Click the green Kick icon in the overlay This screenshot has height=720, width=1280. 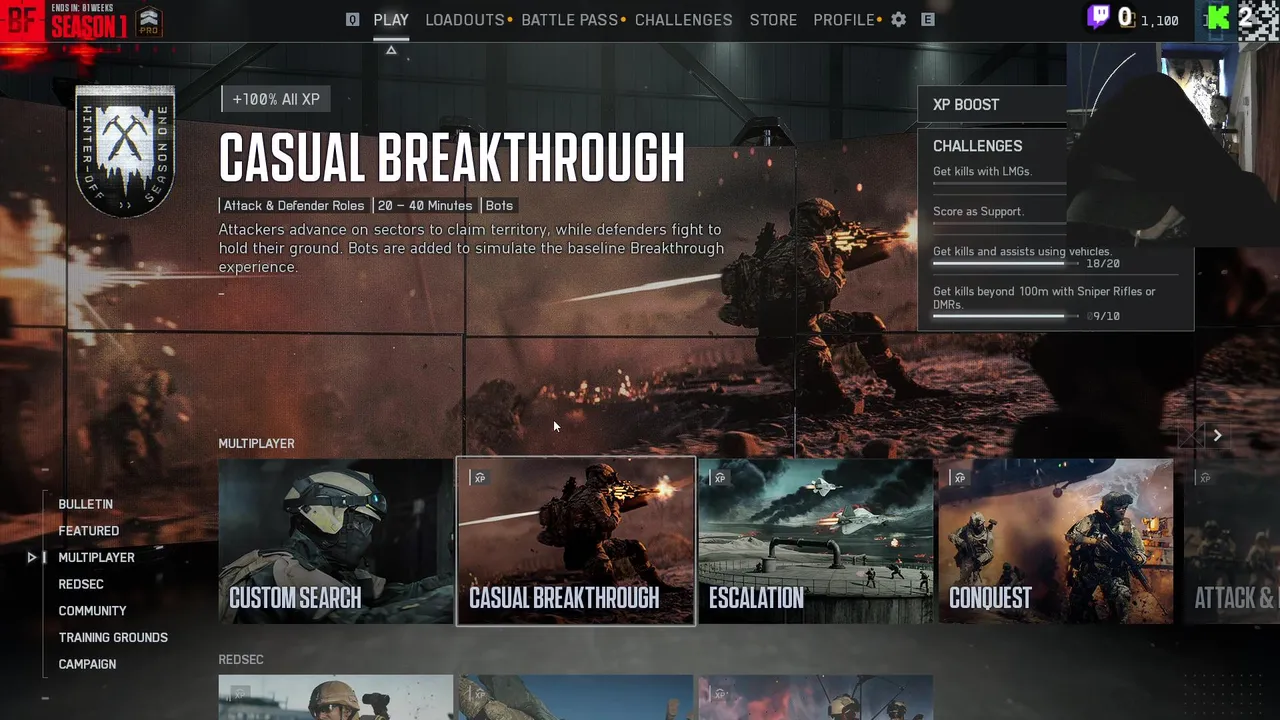[1218, 18]
